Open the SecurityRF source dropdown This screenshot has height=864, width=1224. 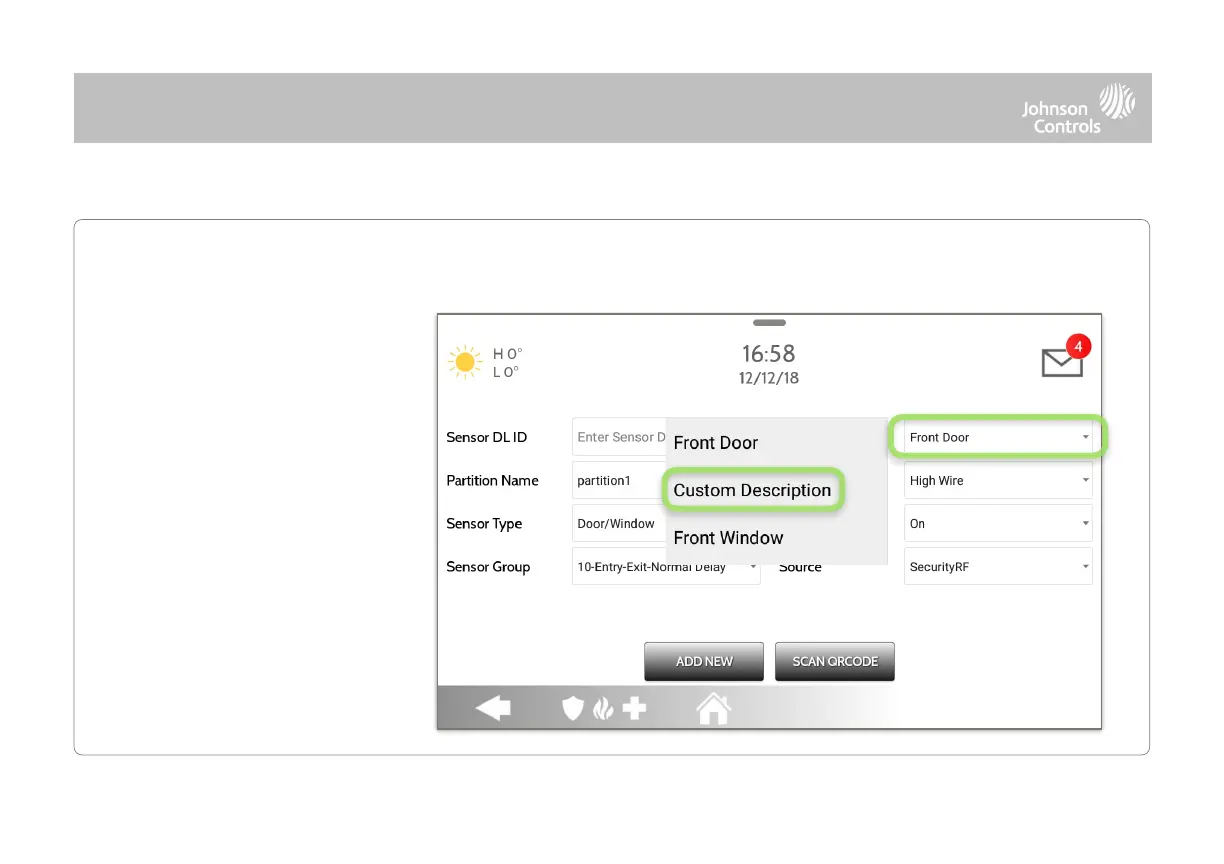click(x=998, y=567)
